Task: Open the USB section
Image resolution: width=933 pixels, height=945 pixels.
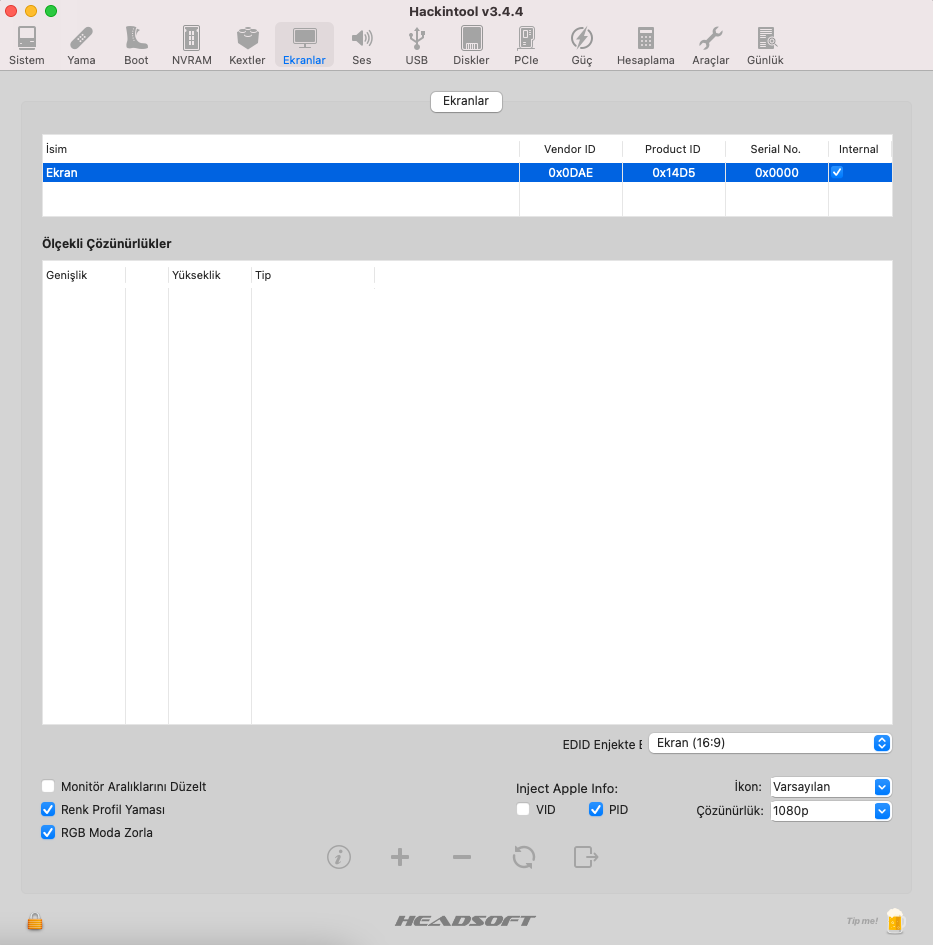Action: pyautogui.click(x=417, y=46)
